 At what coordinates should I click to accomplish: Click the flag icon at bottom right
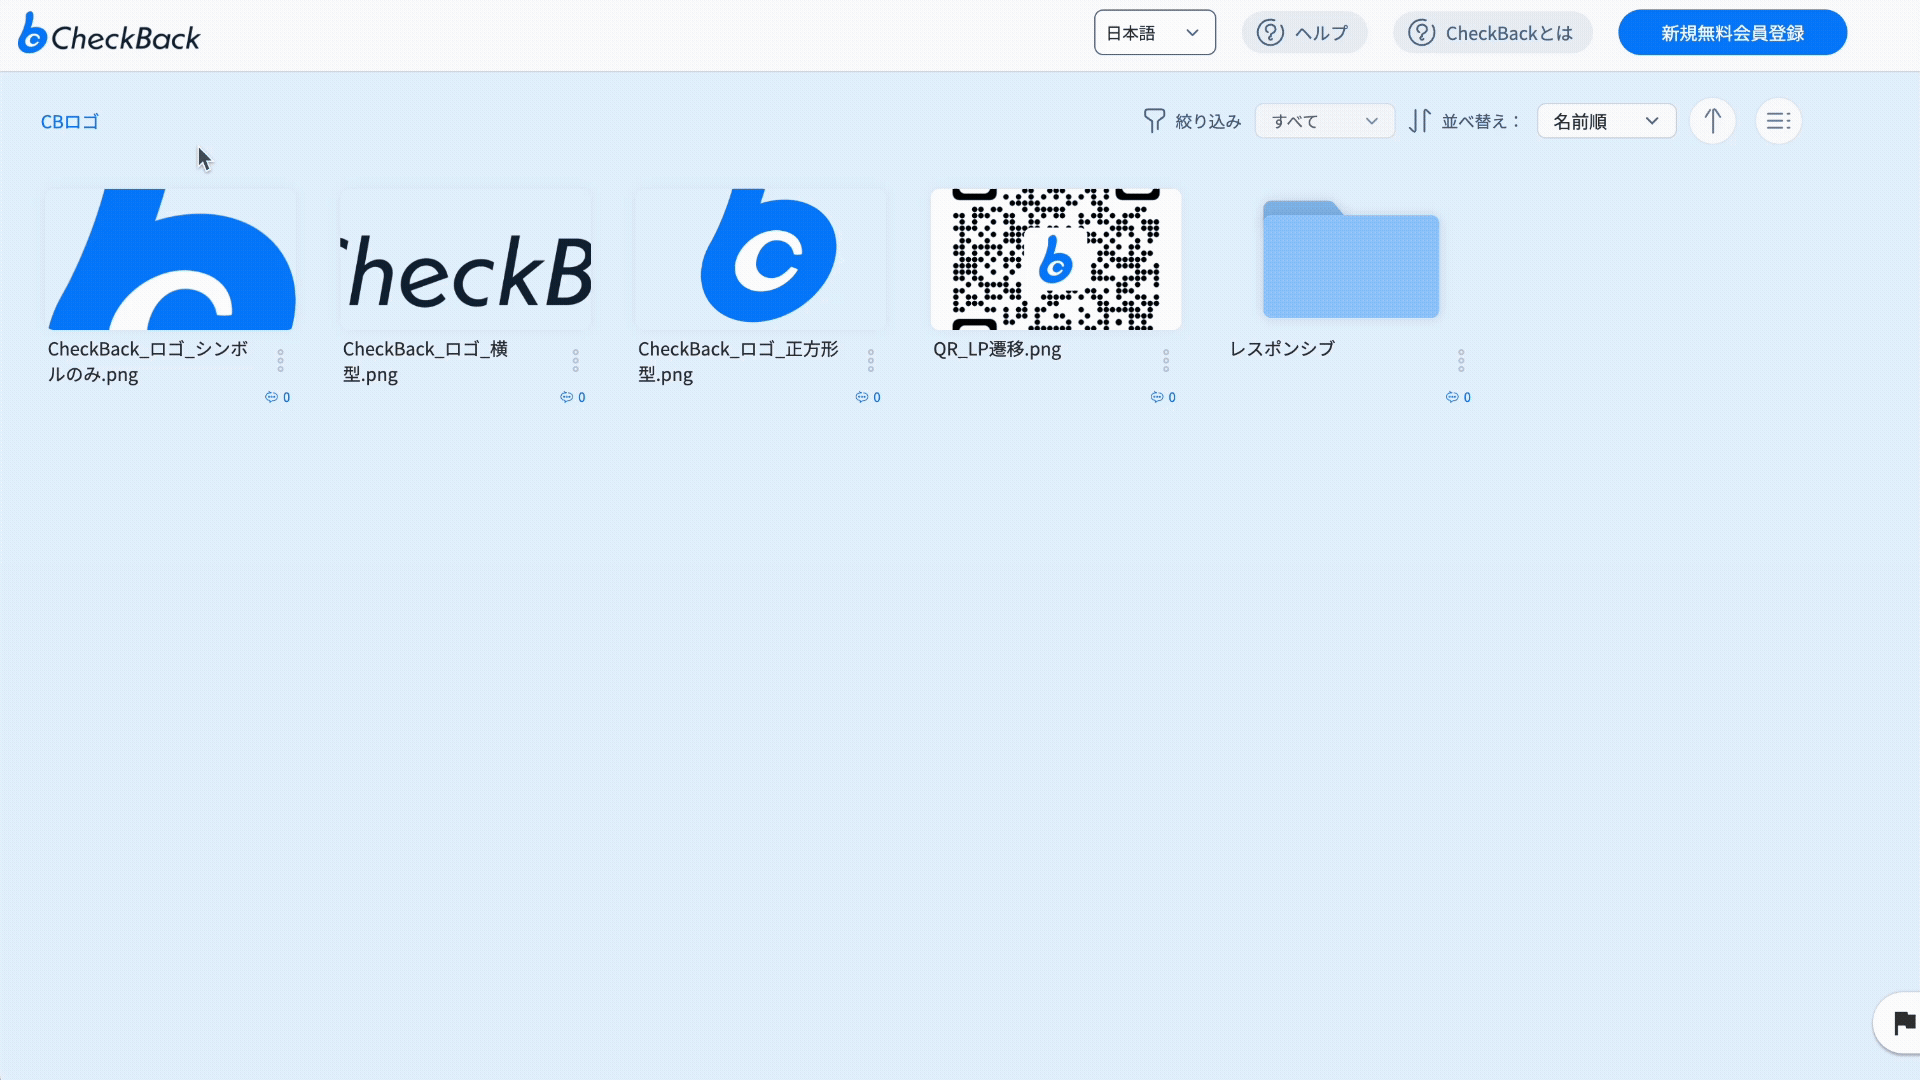coord(1903,1023)
